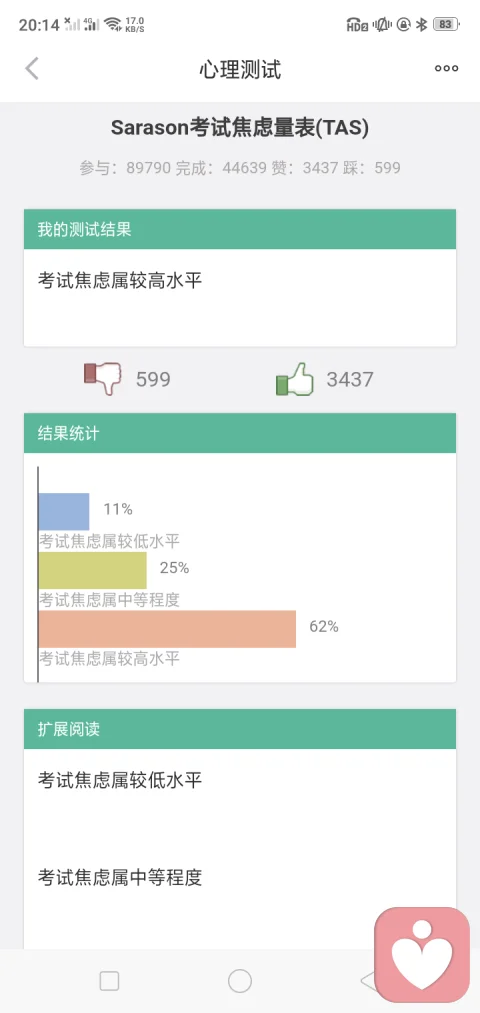480x1013 pixels.
Task: Open 考试焦虑属中等程度 reading entry
Action: (120, 877)
